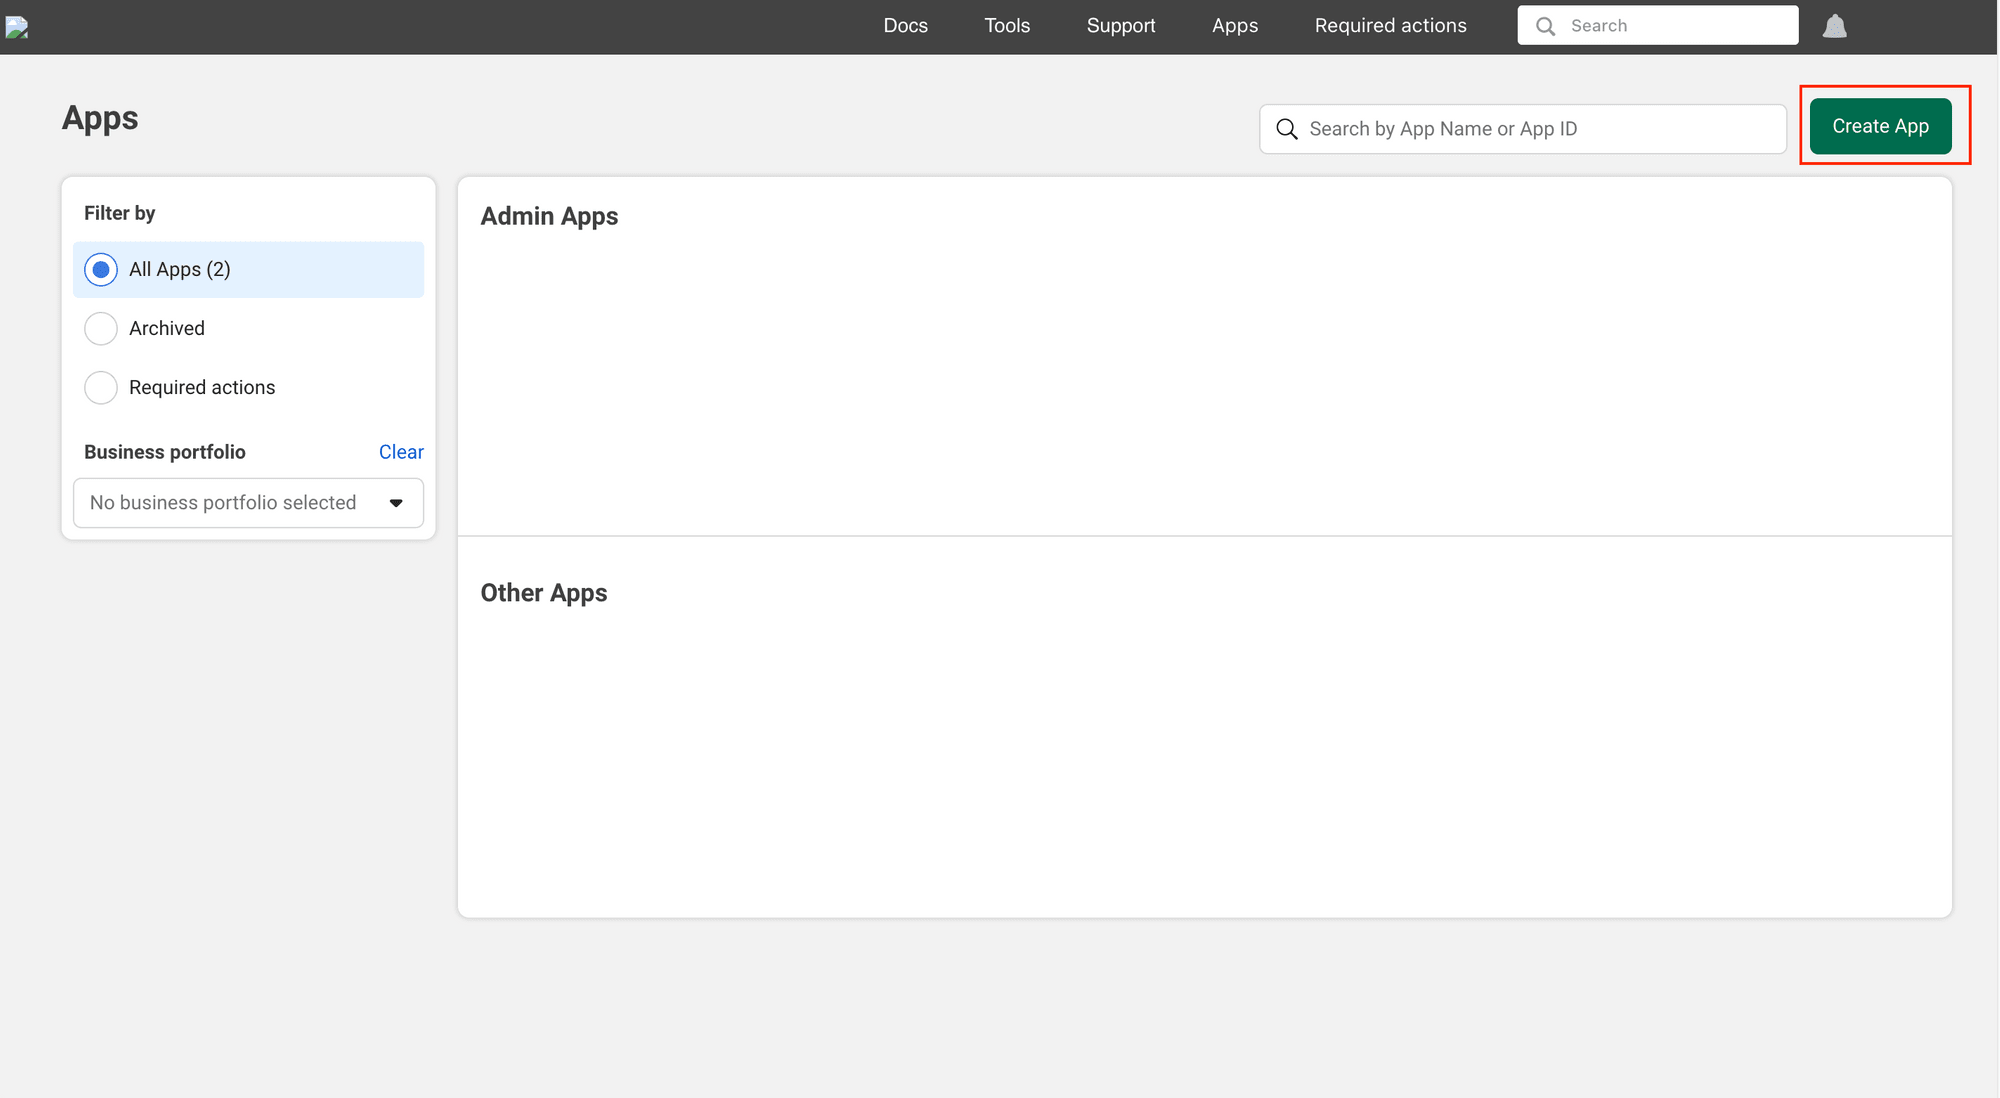Open the Apps section in the navbar
Viewport: 2000px width, 1098px height.
[1234, 25]
